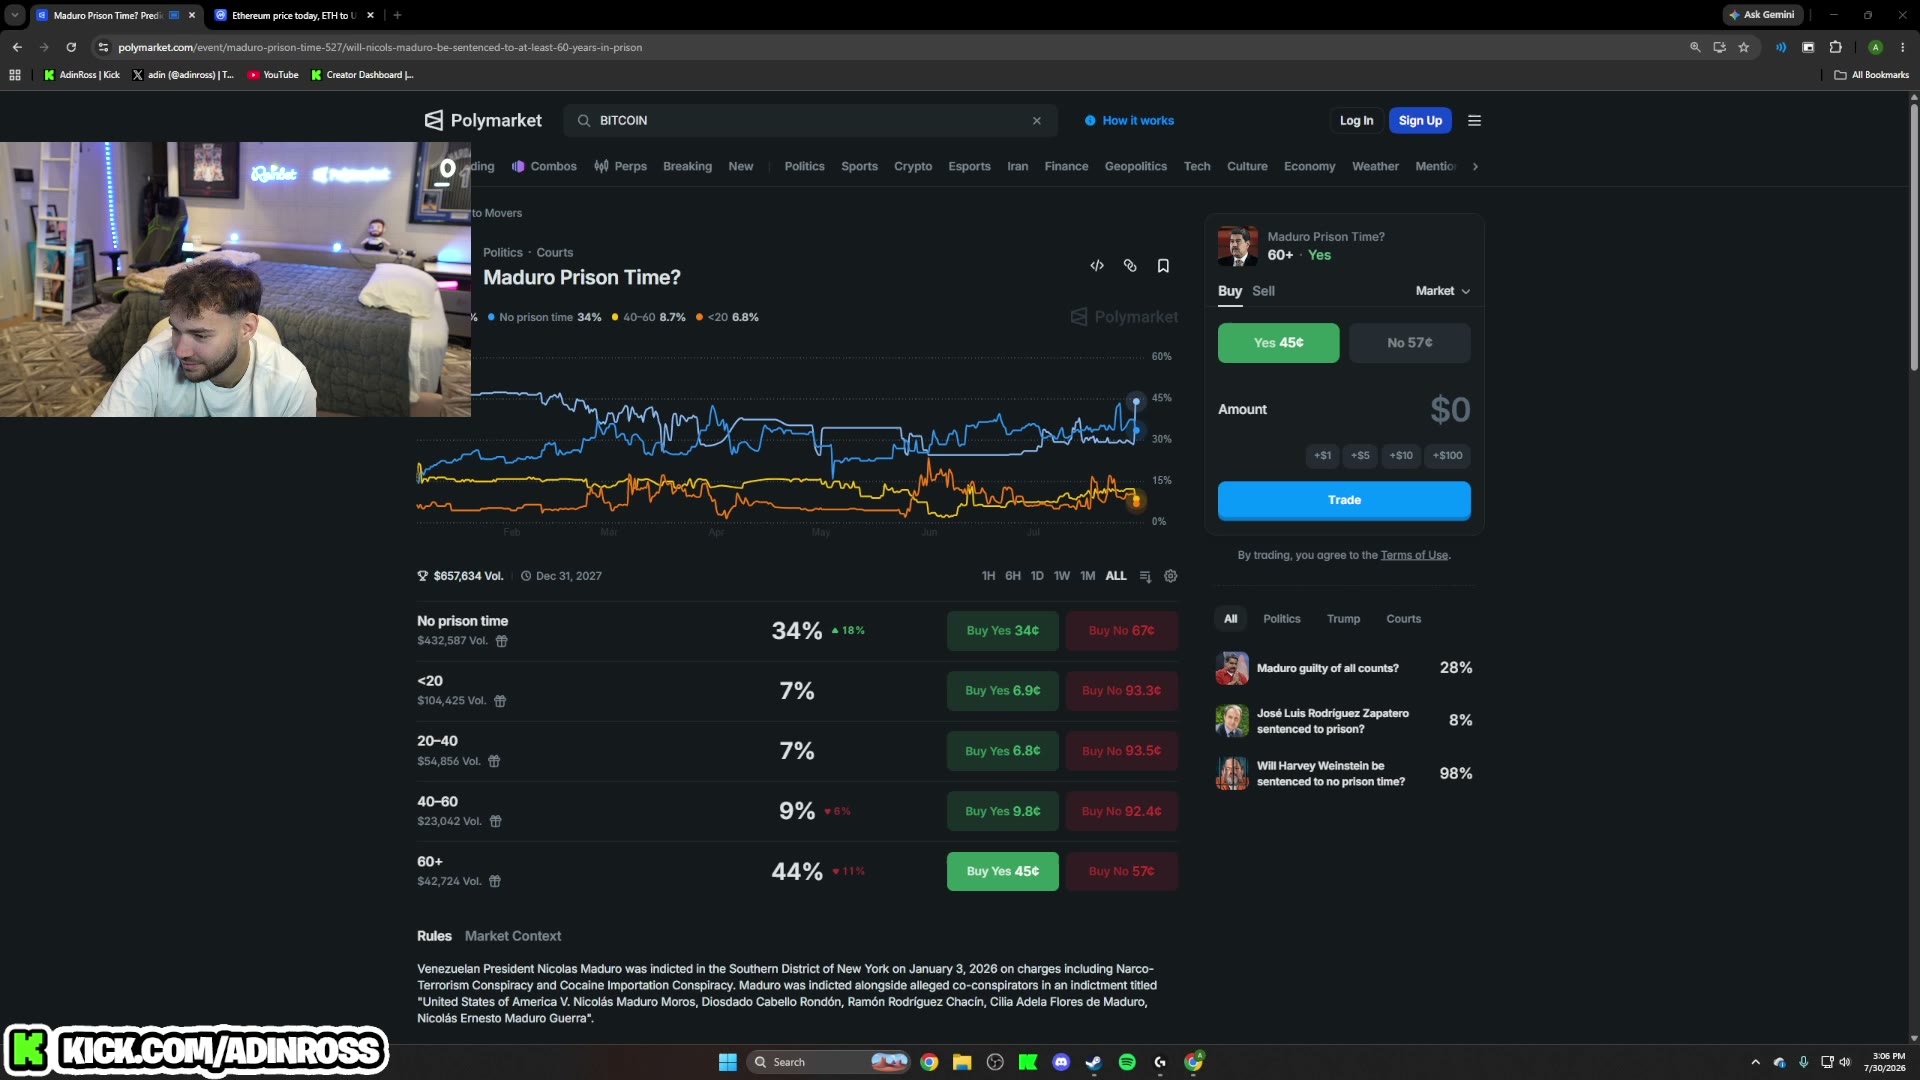Click the Polymarket logo

483,120
